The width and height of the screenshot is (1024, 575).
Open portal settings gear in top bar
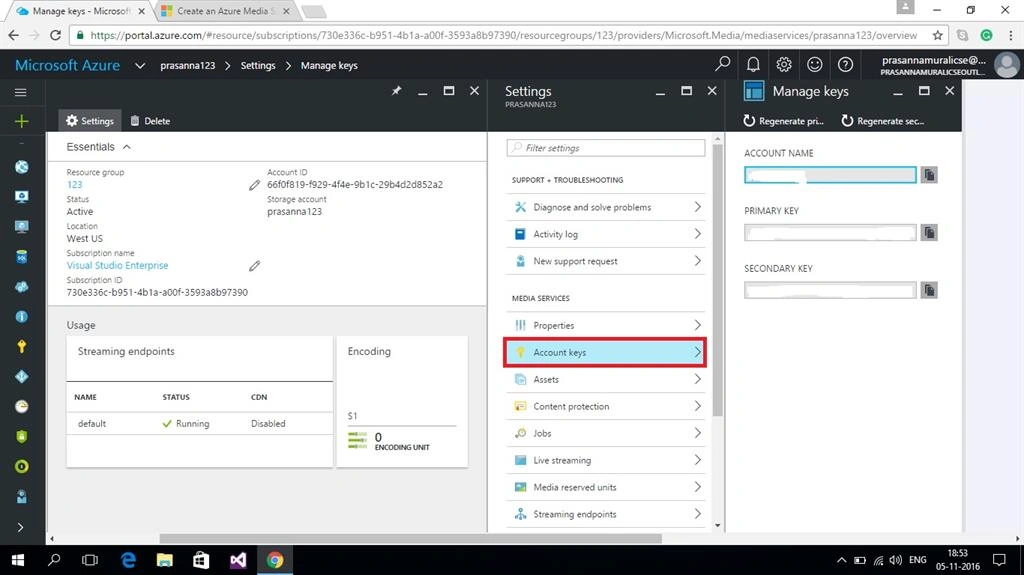(x=784, y=64)
